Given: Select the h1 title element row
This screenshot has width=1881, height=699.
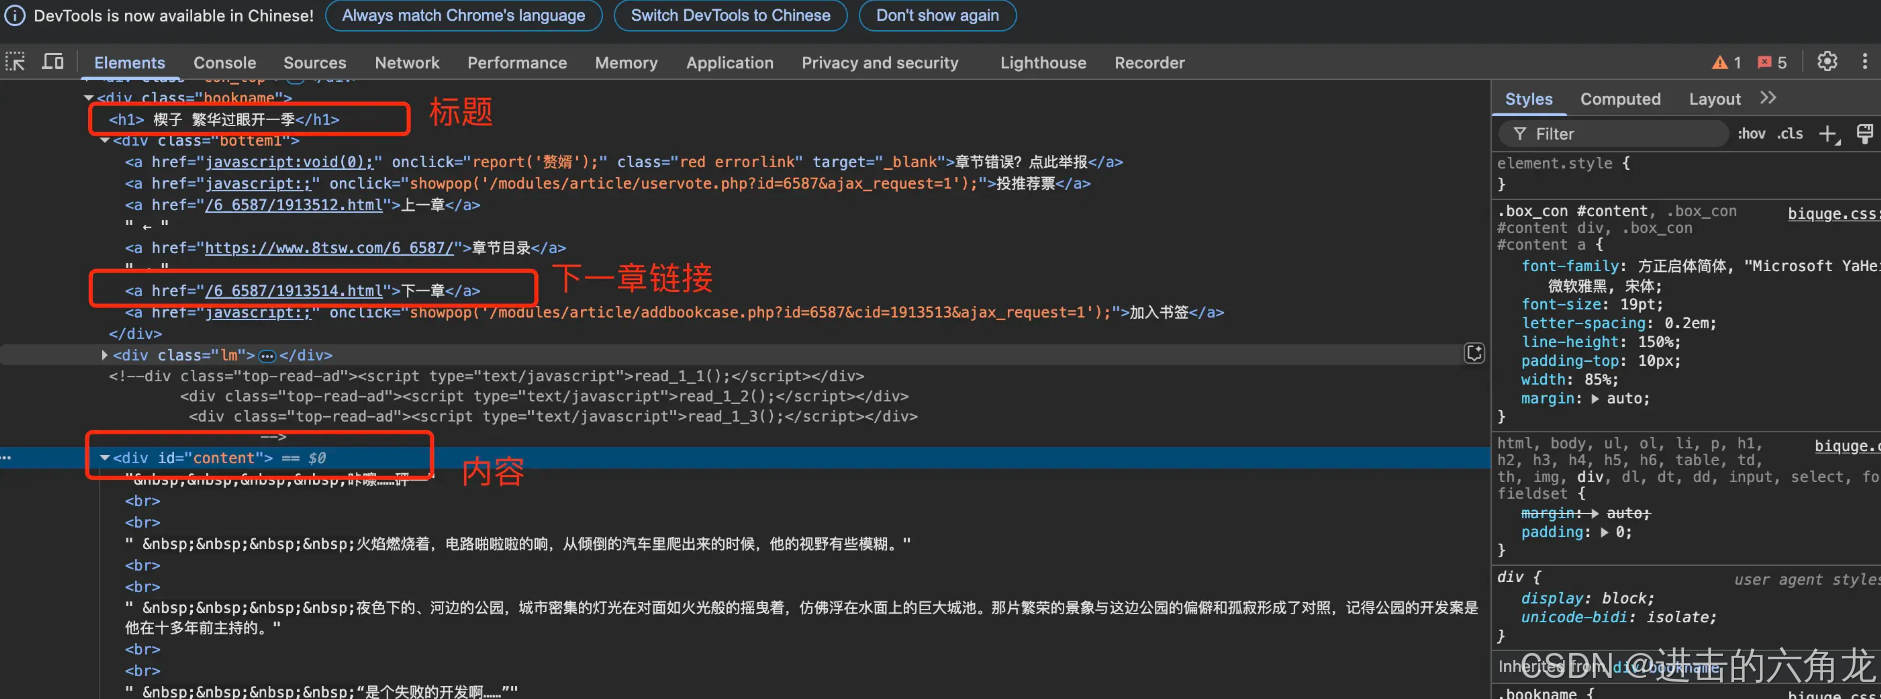Looking at the screenshot, I should point(224,120).
